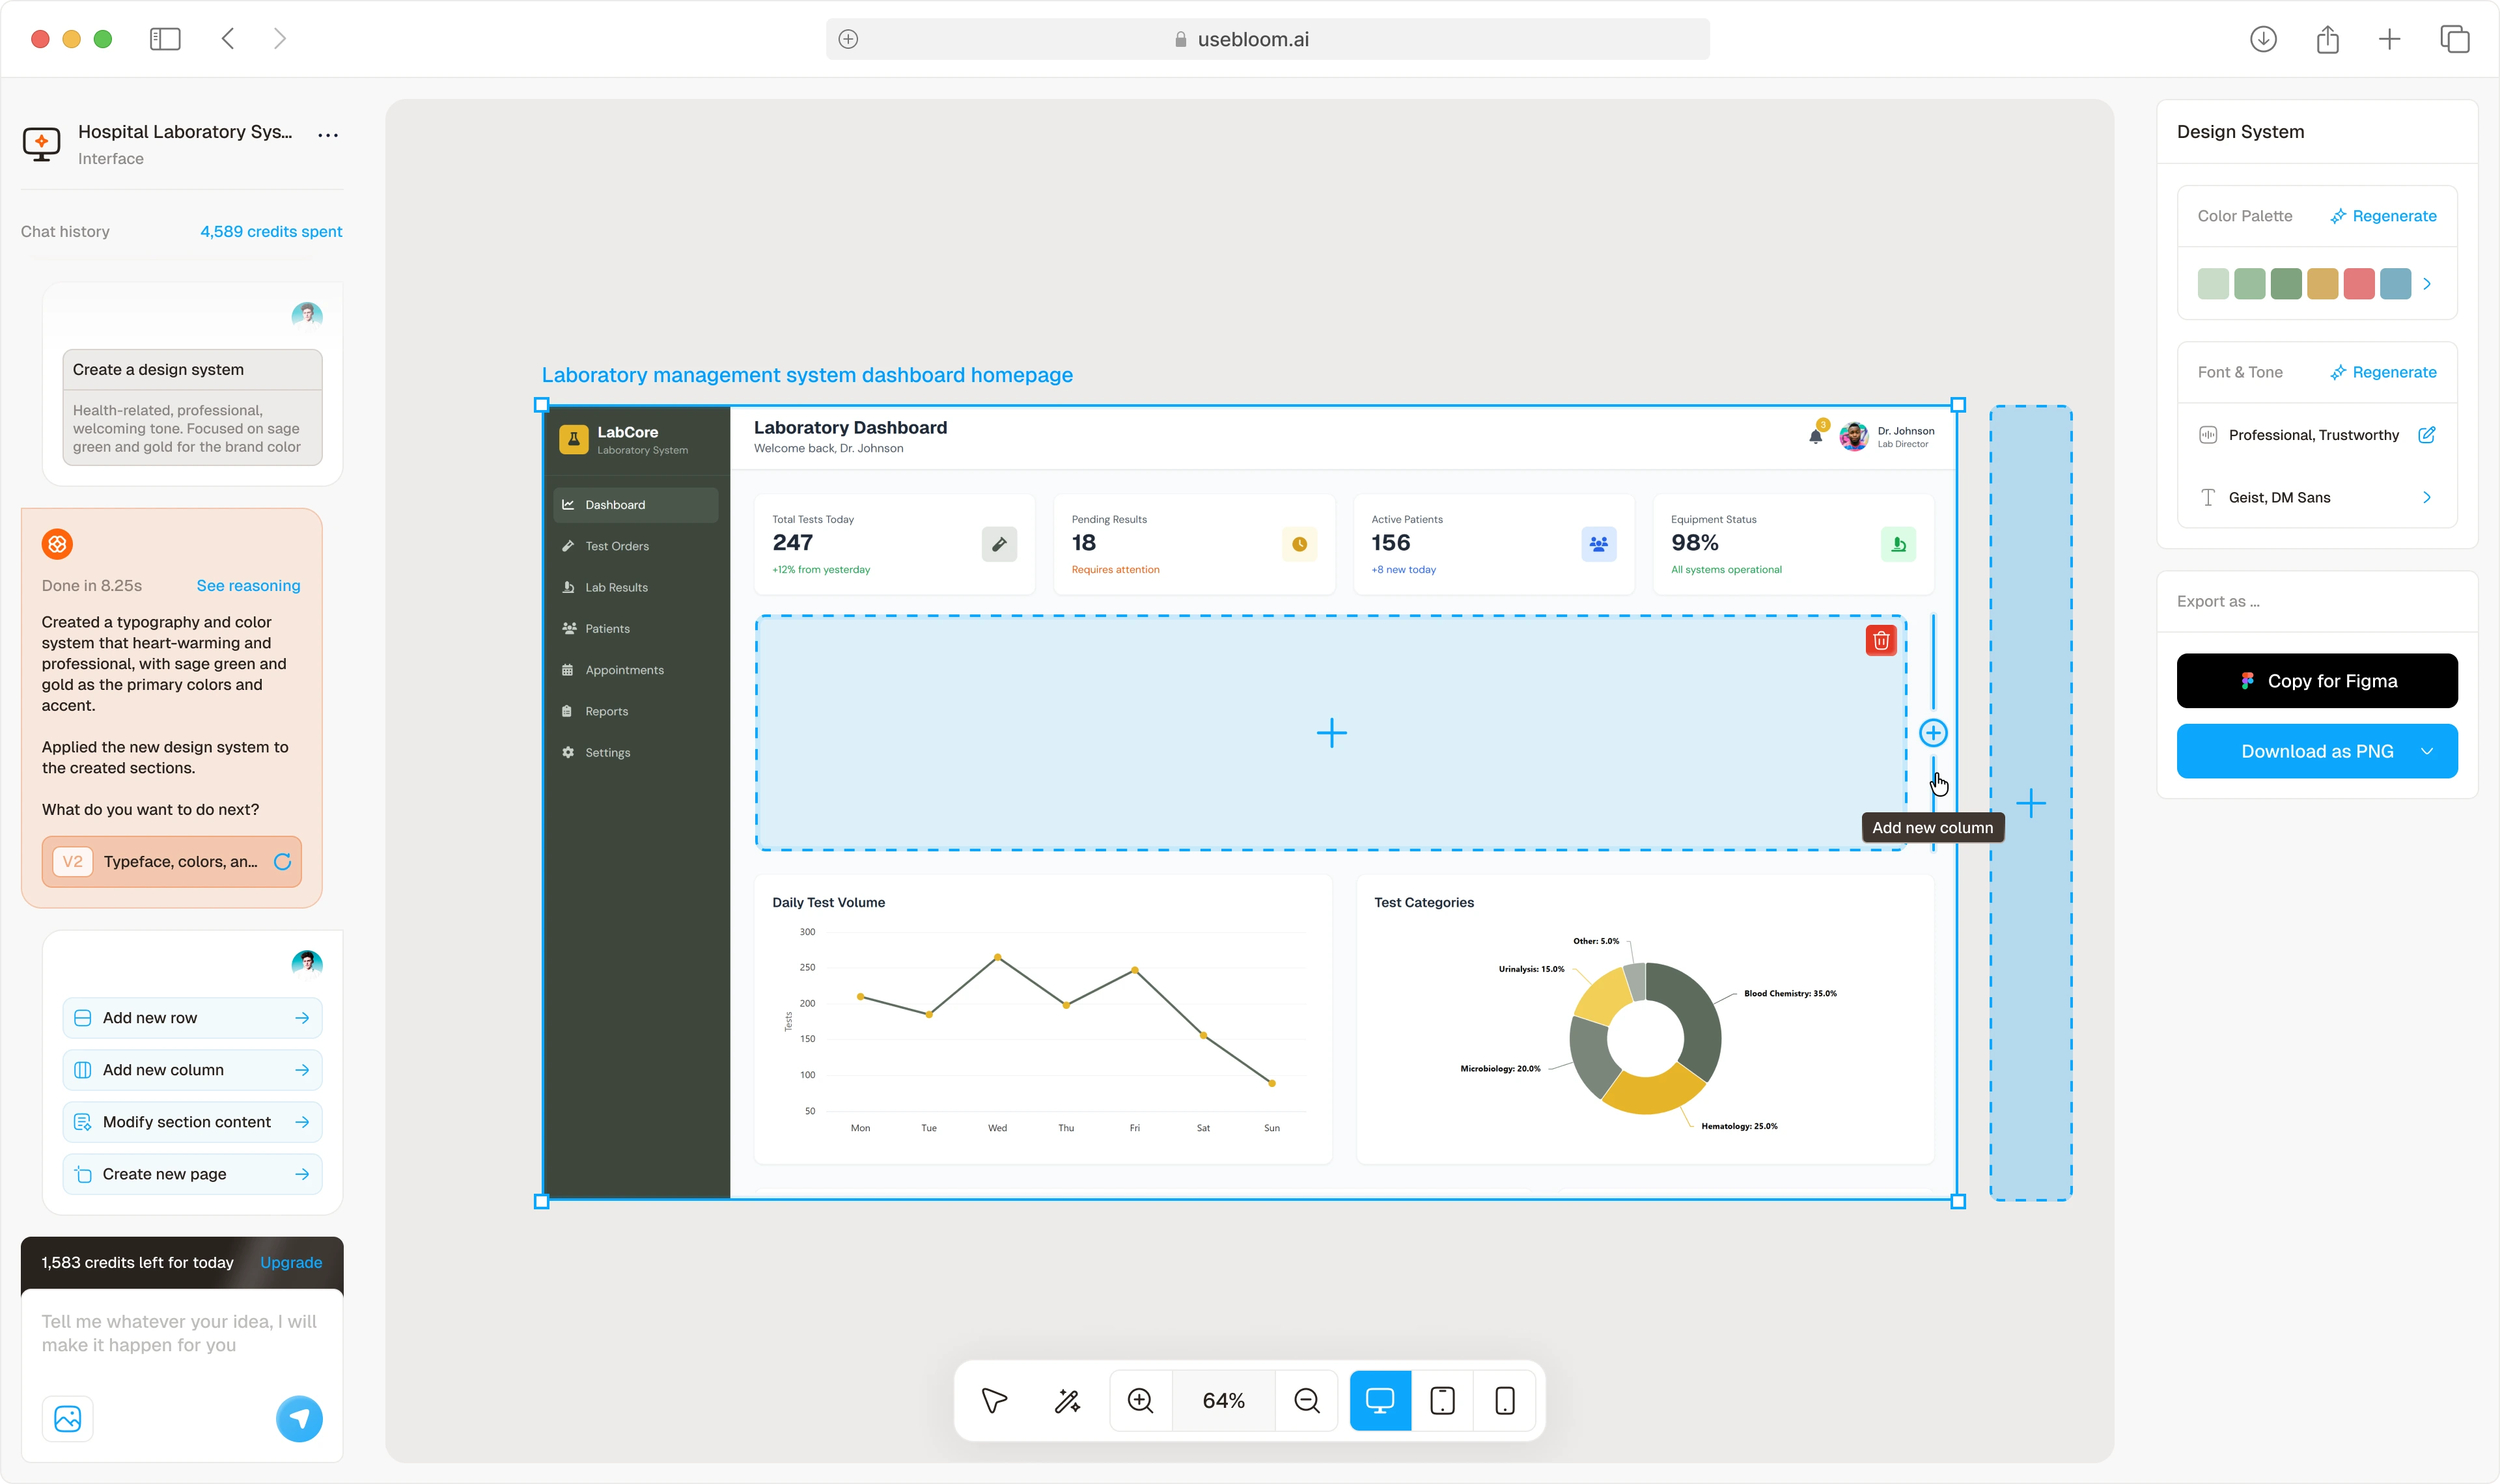Switch to tablet preview mode
Screen dimensions: 2500x1484
(x=1443, y=1400)
